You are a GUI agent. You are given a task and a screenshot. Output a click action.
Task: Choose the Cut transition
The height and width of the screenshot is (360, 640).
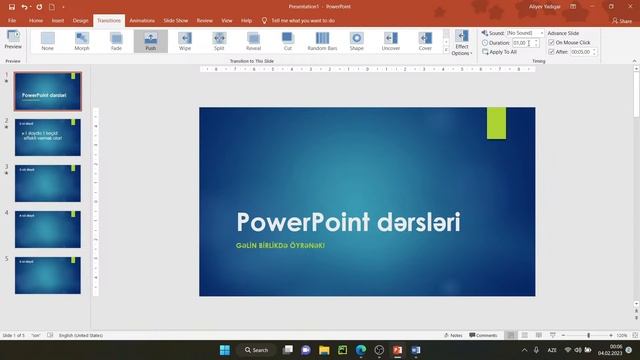[288, 41]
